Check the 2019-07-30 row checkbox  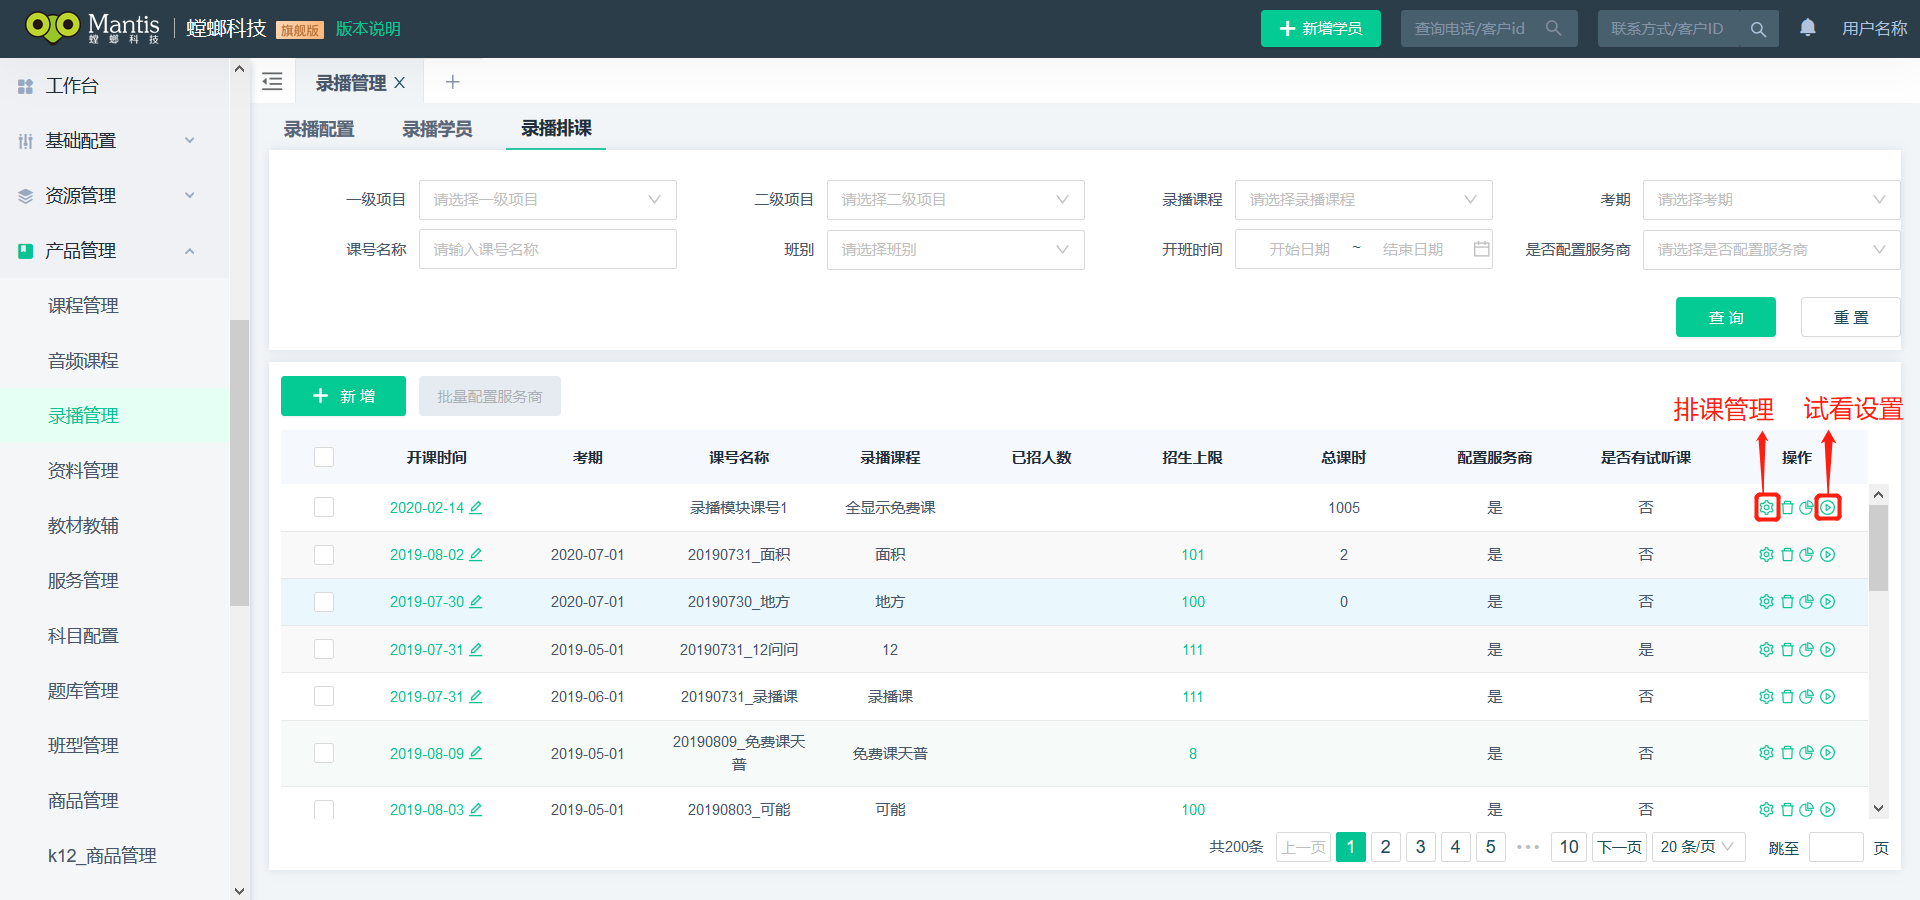coord(324,602)
